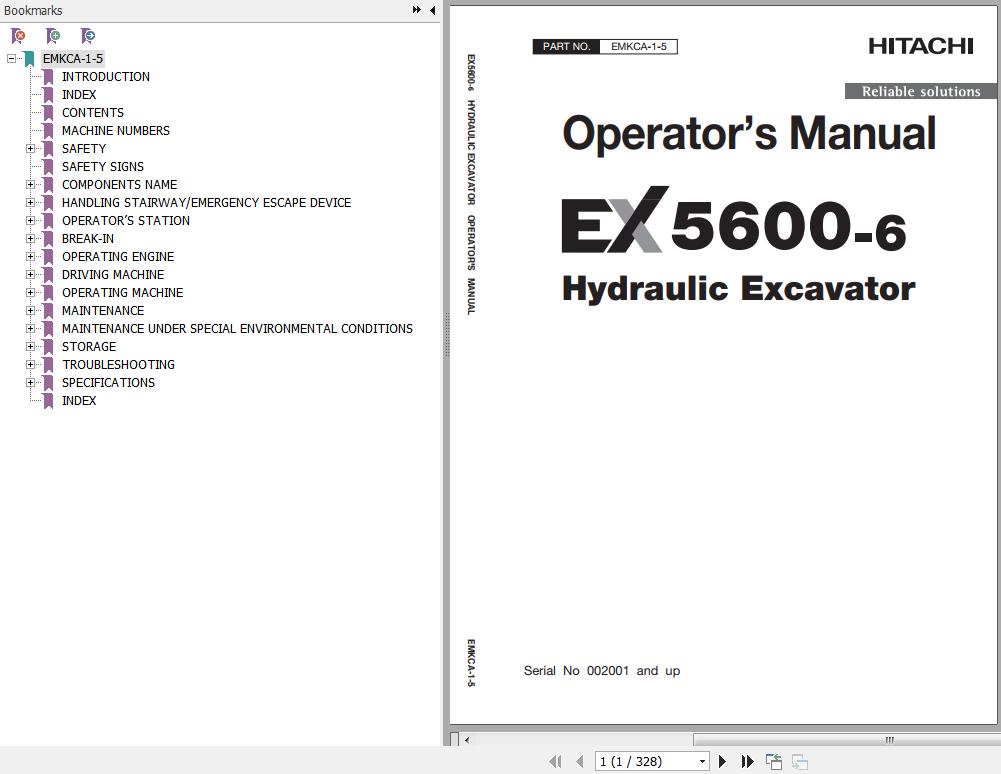Click the double-arrow panel options icon
1001x774 pixels.
(416, 10)
